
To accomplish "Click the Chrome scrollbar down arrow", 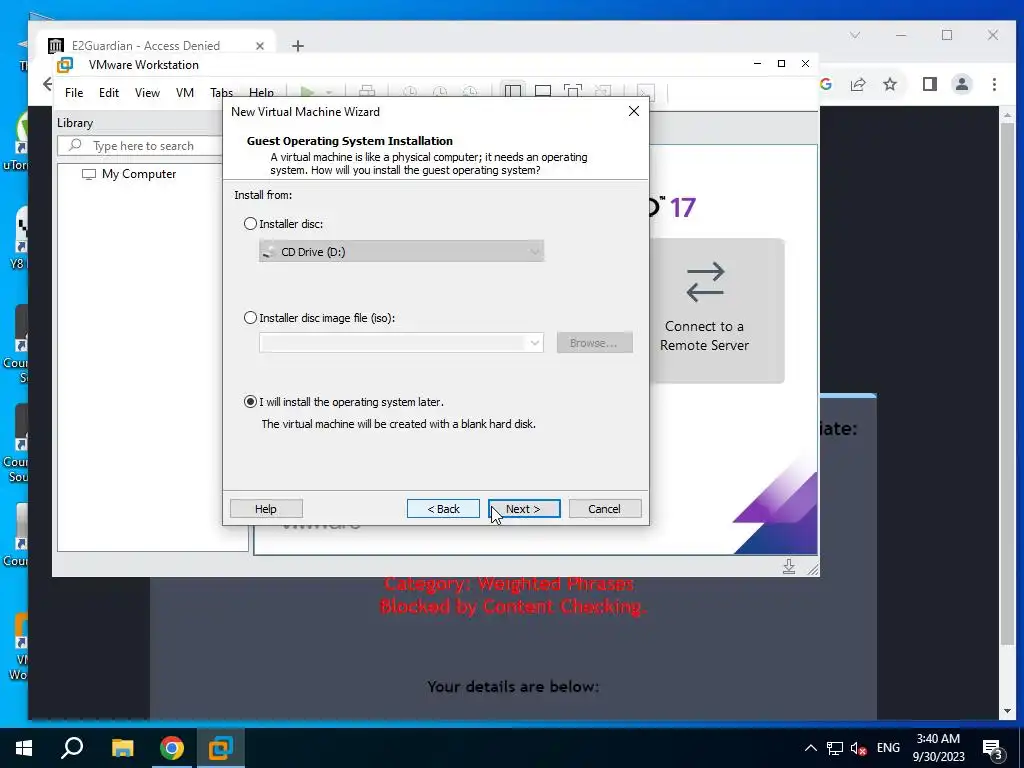I will [1007, 711].
